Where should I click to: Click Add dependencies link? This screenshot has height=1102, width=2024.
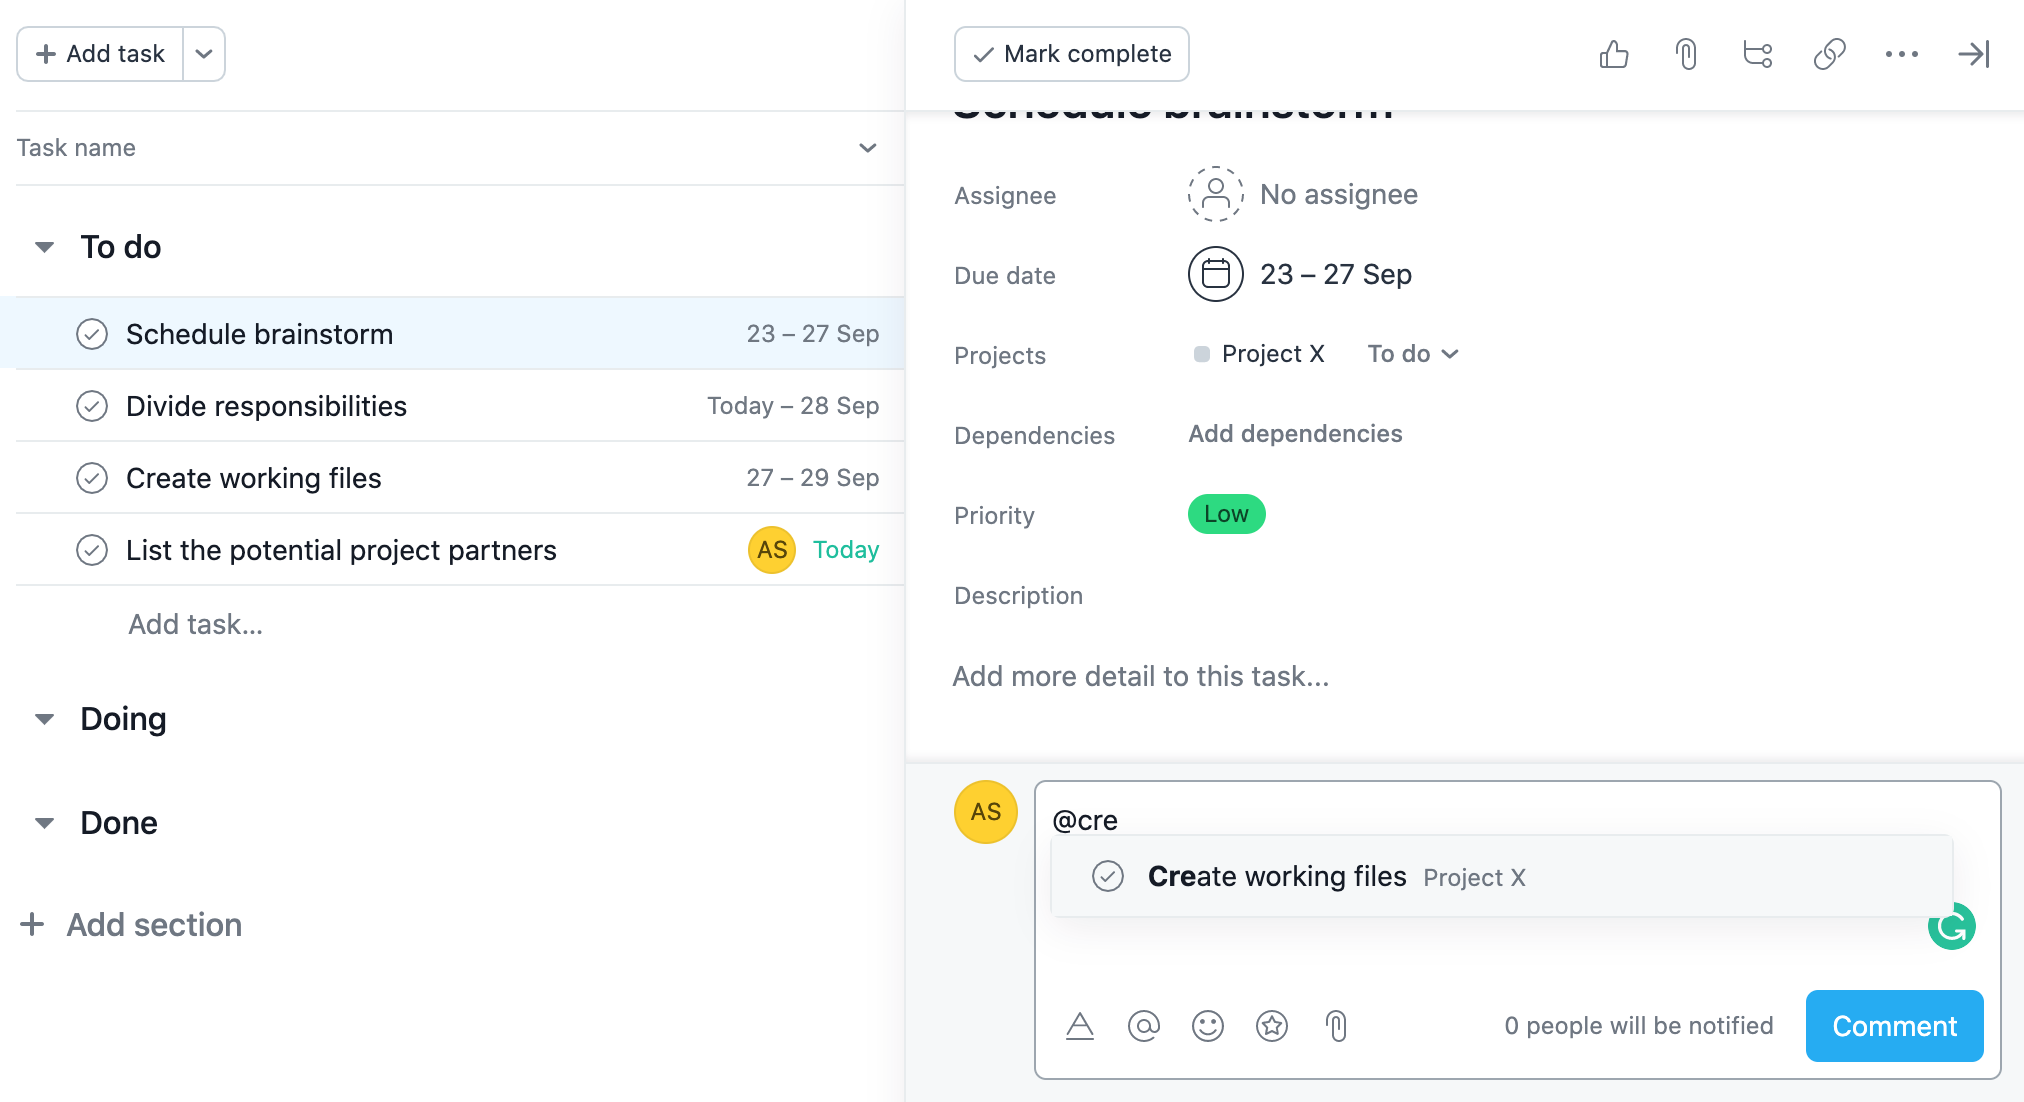click(1295, 434)
